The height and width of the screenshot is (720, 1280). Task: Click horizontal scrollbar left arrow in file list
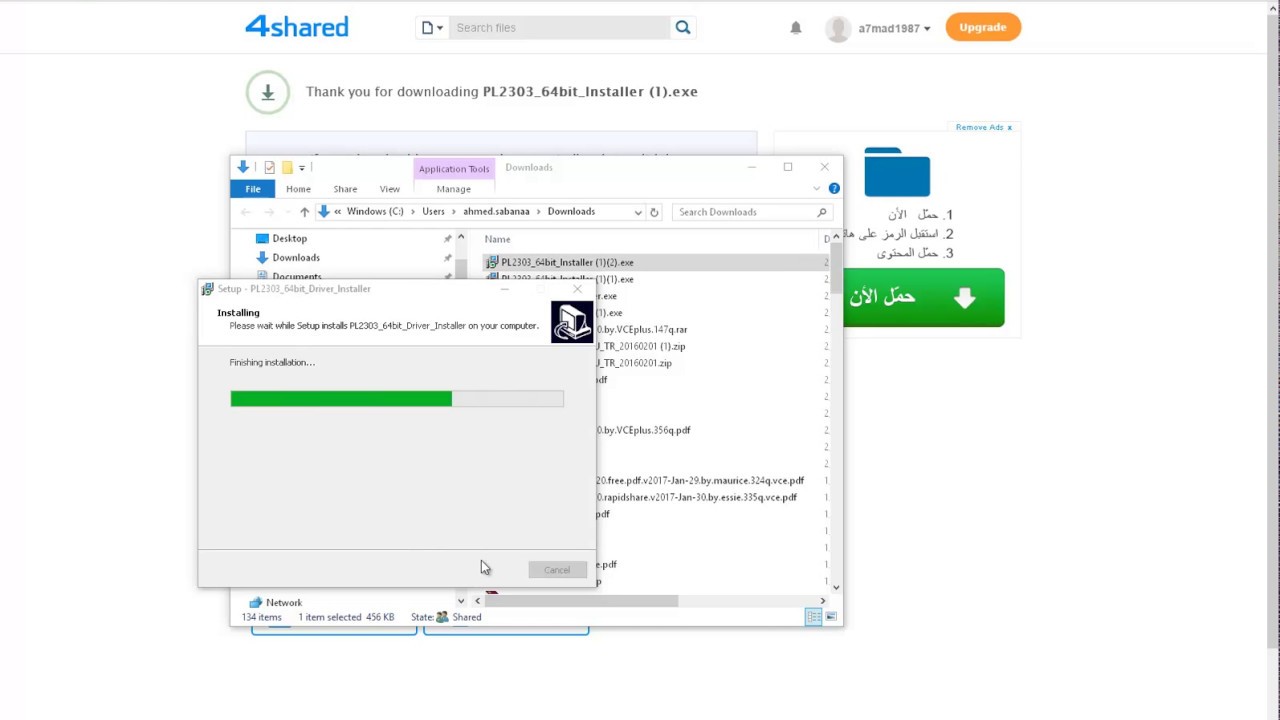[477, 601]
